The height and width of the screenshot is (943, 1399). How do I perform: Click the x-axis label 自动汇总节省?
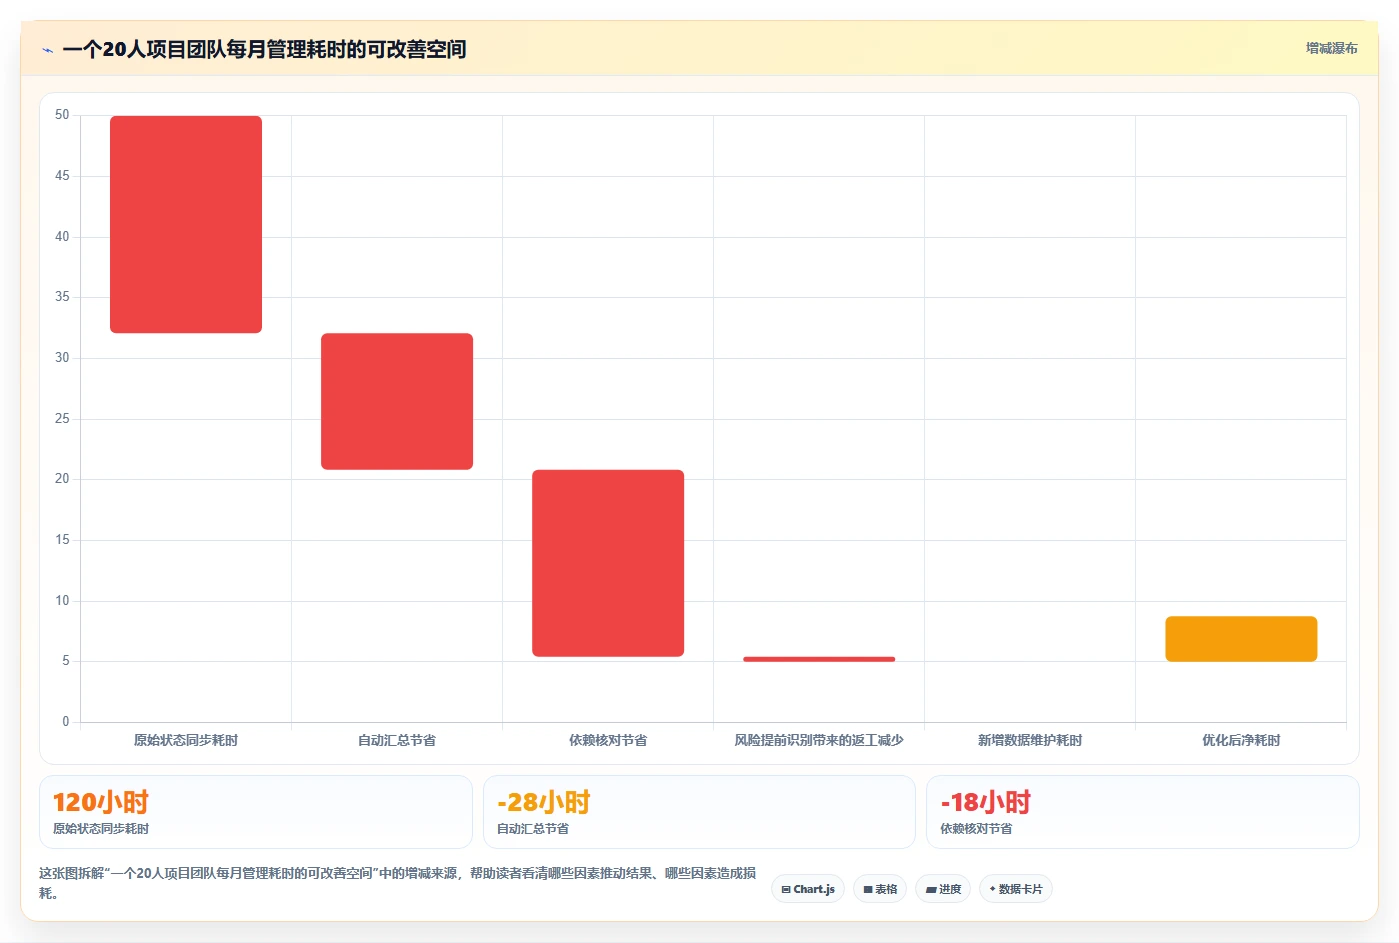pyautogui.click(x=397, y=740)
